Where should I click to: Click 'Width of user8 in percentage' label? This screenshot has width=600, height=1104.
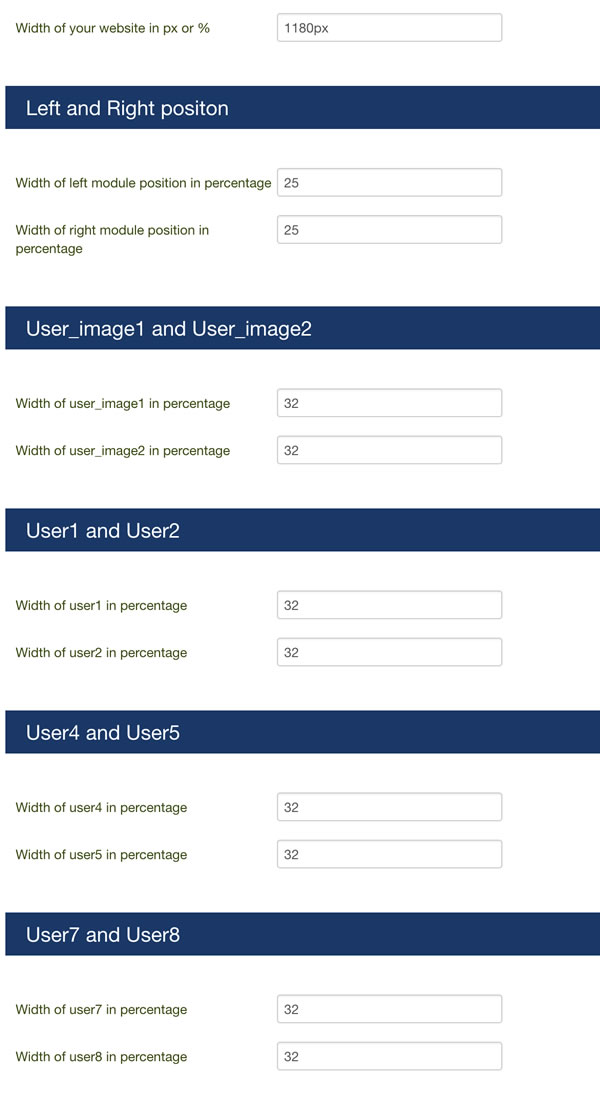point(101,1057)
